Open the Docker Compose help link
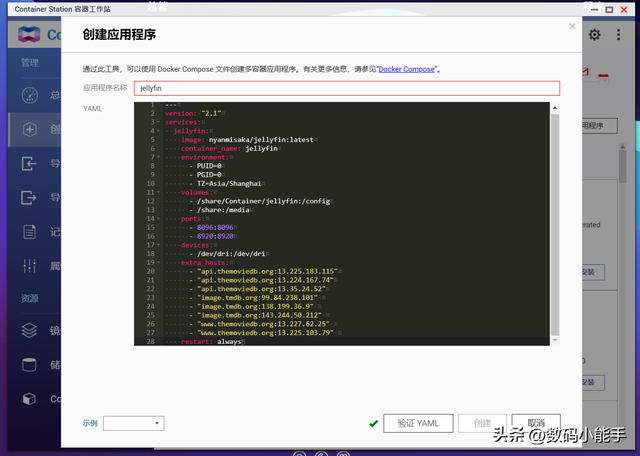640x456 pixels. point(407,70)
